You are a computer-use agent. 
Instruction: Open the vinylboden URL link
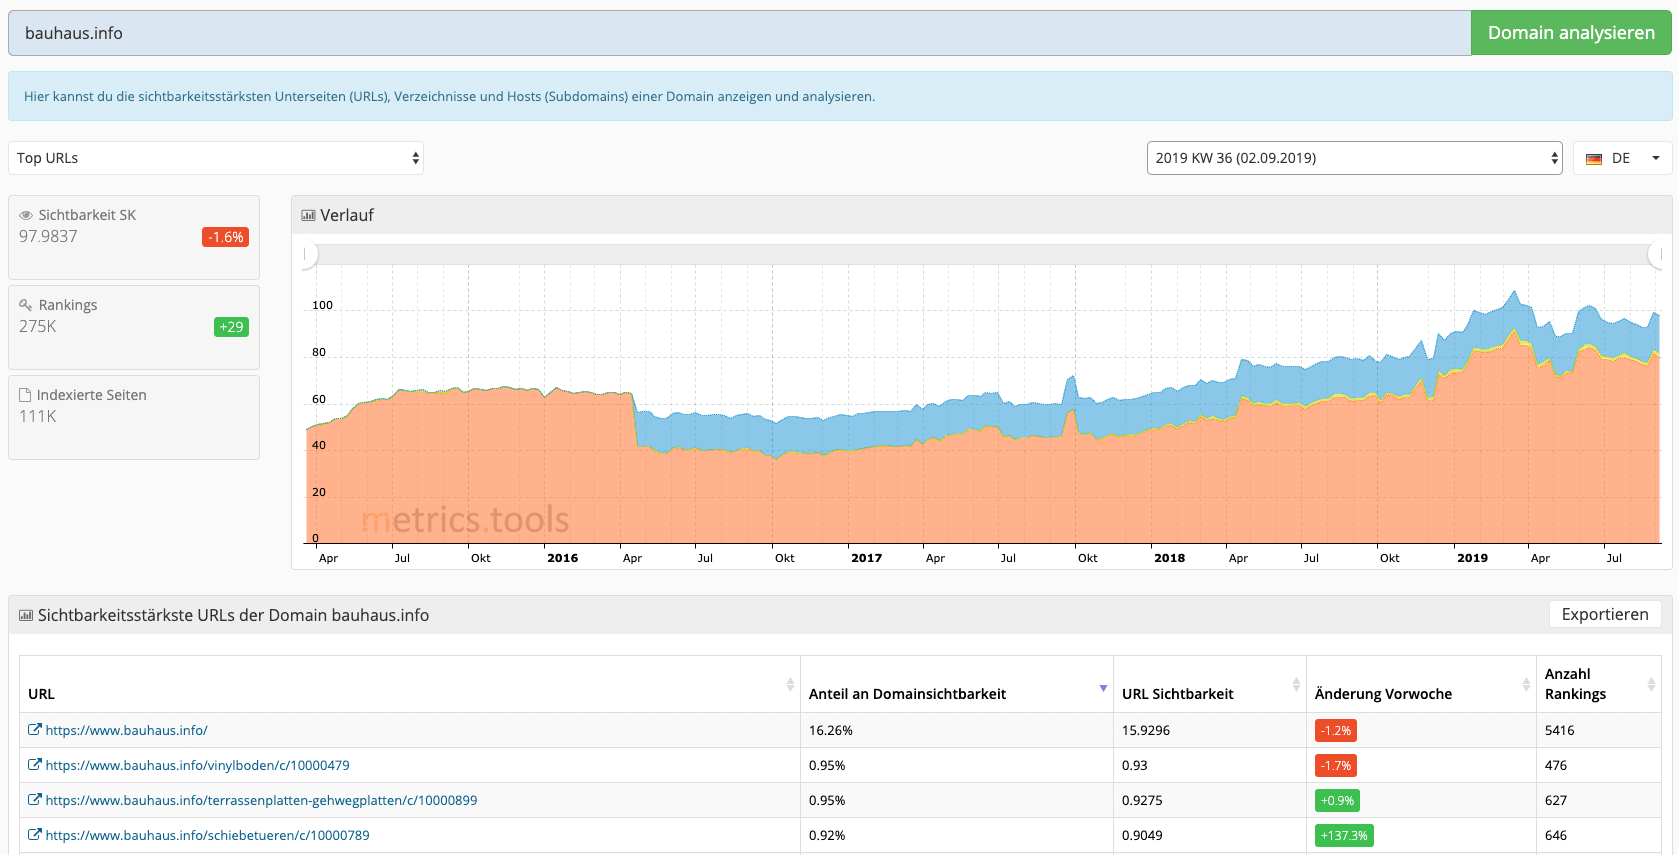click(x=198, y=765)
